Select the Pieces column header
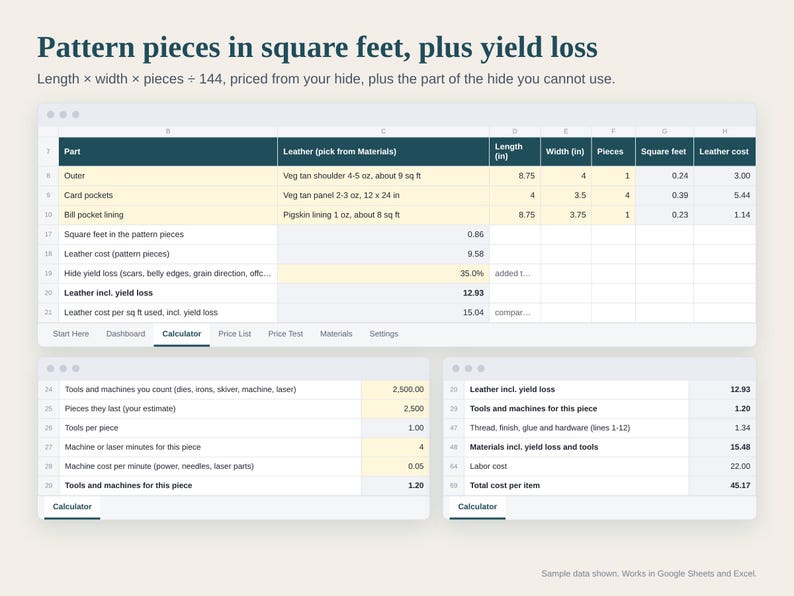Image resolution: width=794 pixels, height=596 pixels. (x=613, y=151)
